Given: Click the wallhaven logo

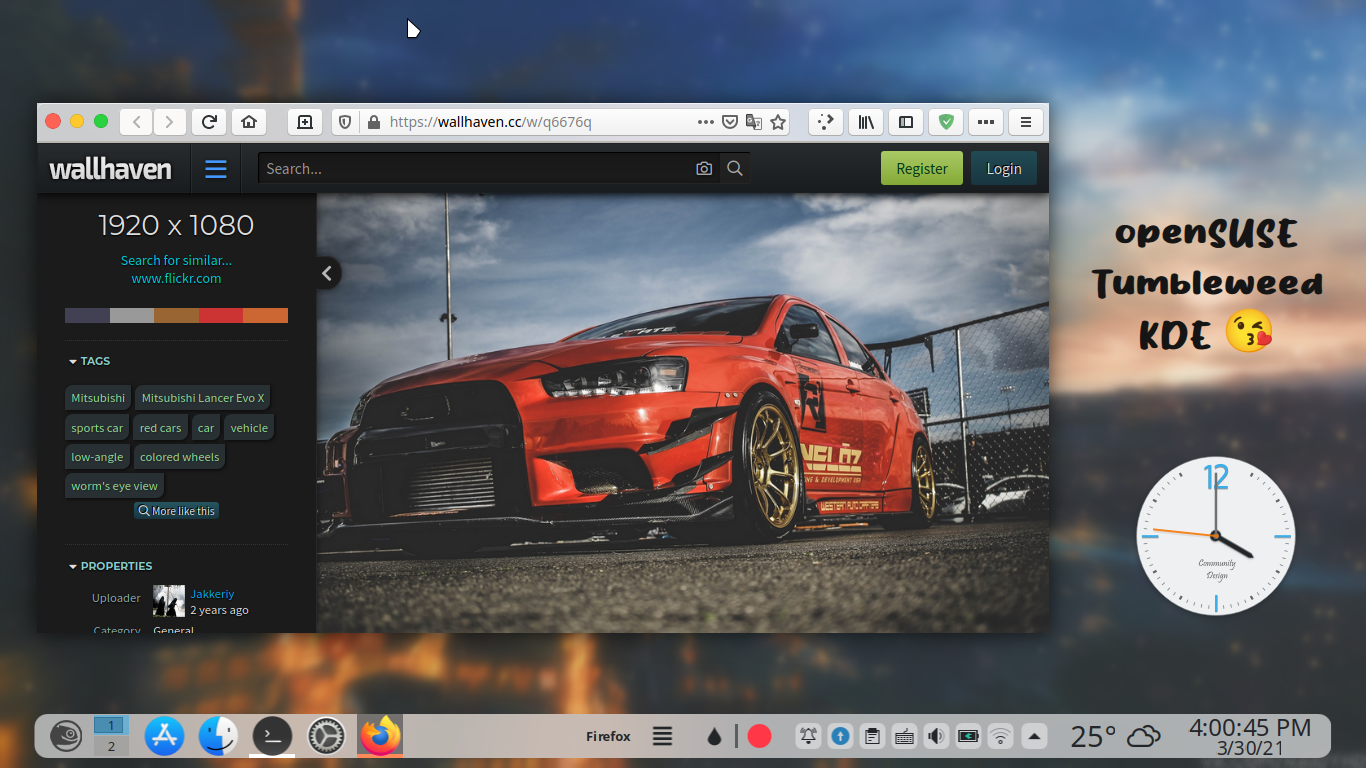Looking at the screenshot, I should coord(111,169).
